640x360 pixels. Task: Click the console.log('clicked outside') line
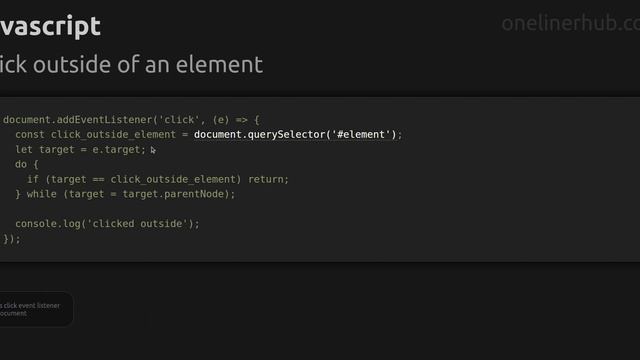pos(107,224)
